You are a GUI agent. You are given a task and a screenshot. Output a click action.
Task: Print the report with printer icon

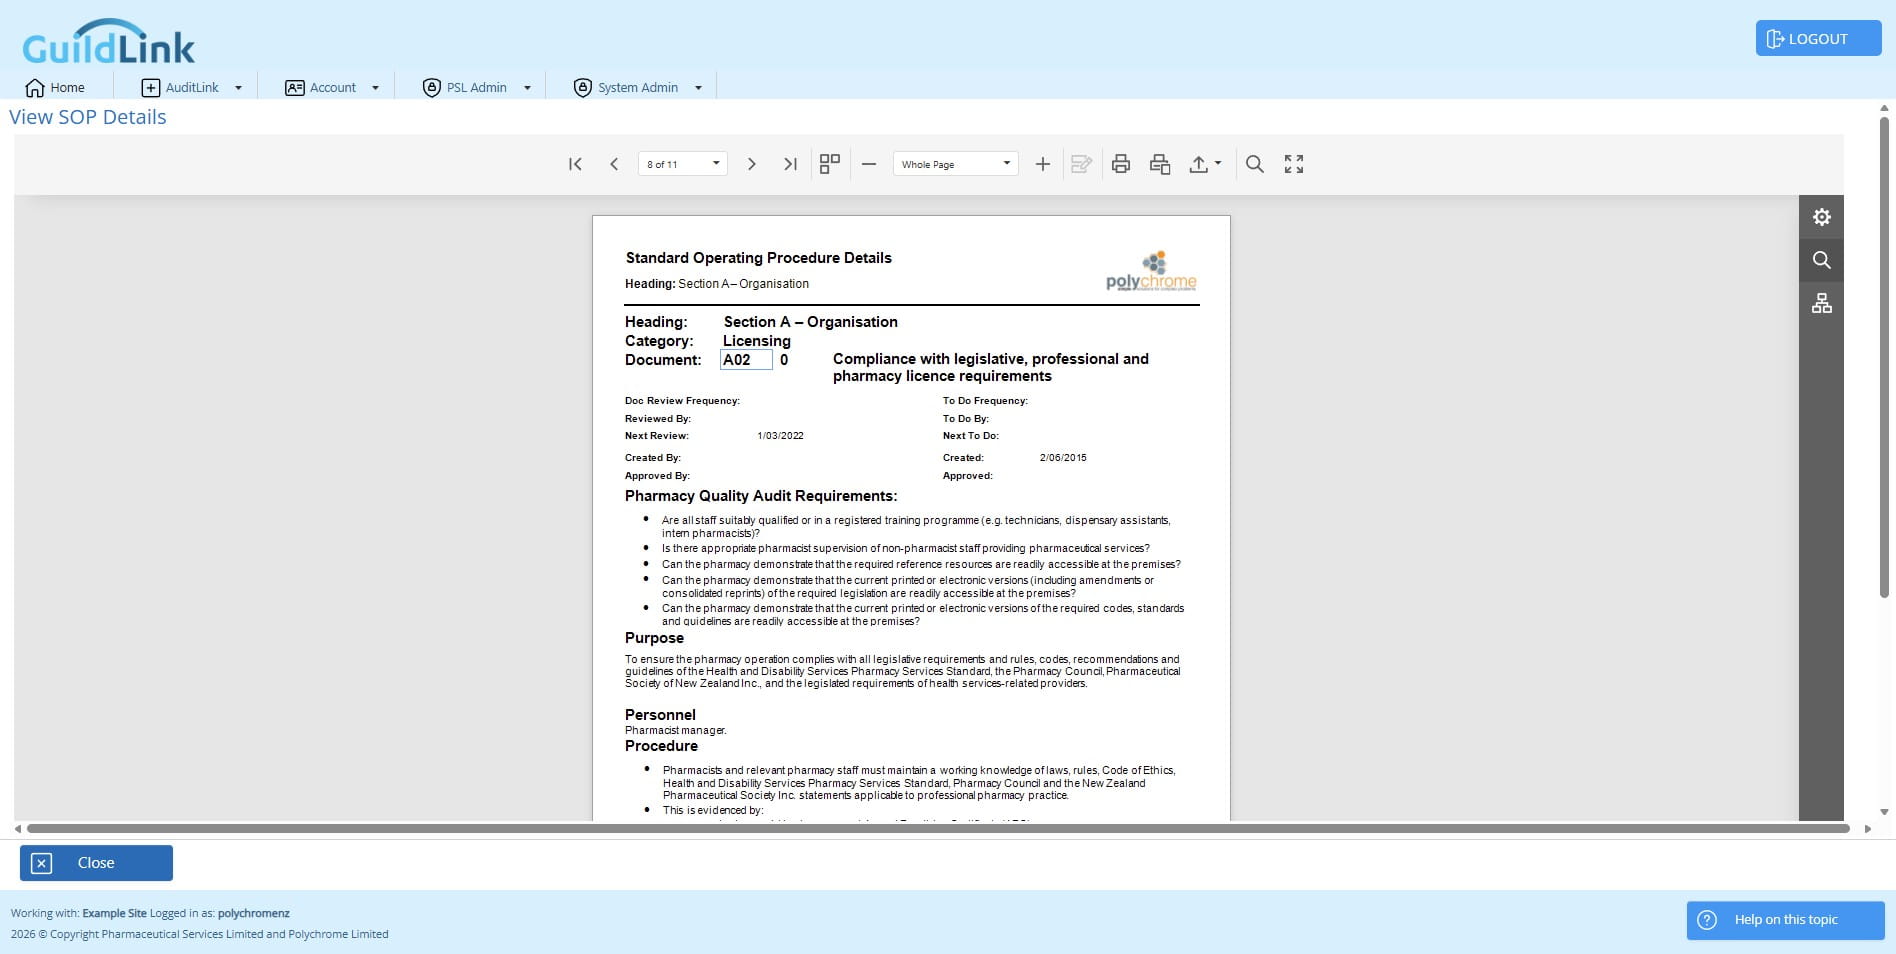pyautogui.click(x=1121, y=164)
